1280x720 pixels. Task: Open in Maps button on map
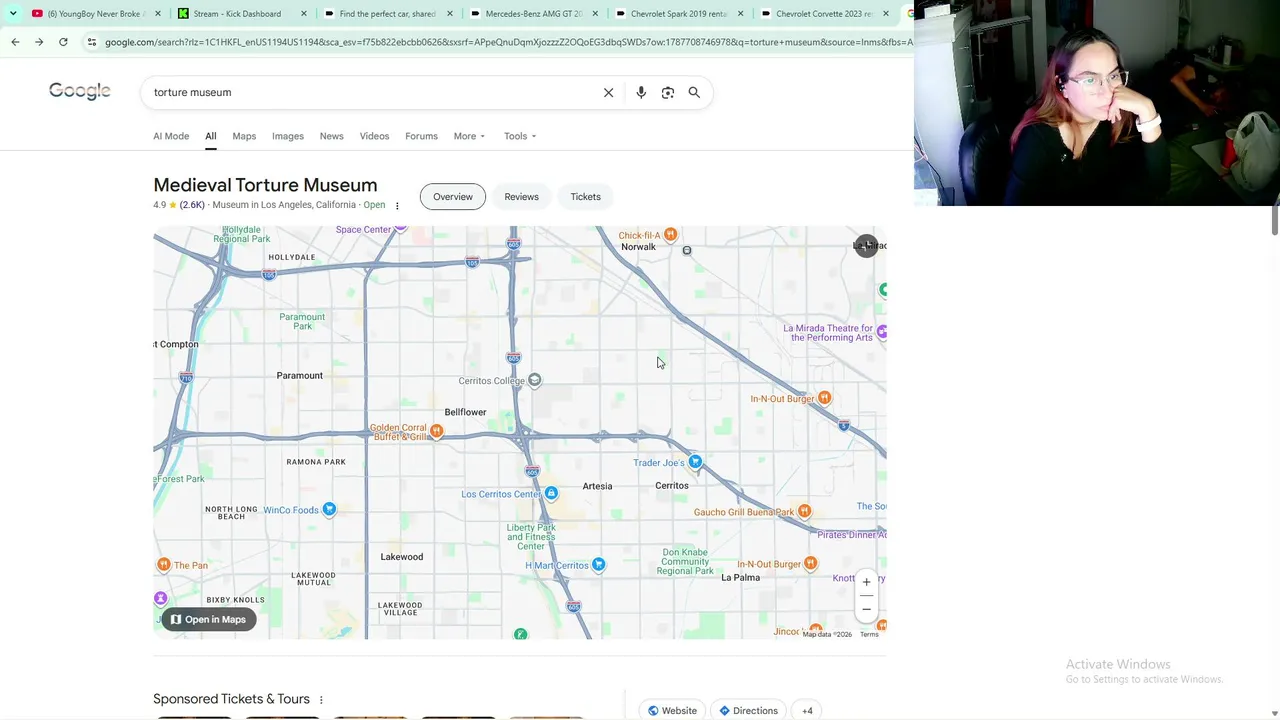208,620
